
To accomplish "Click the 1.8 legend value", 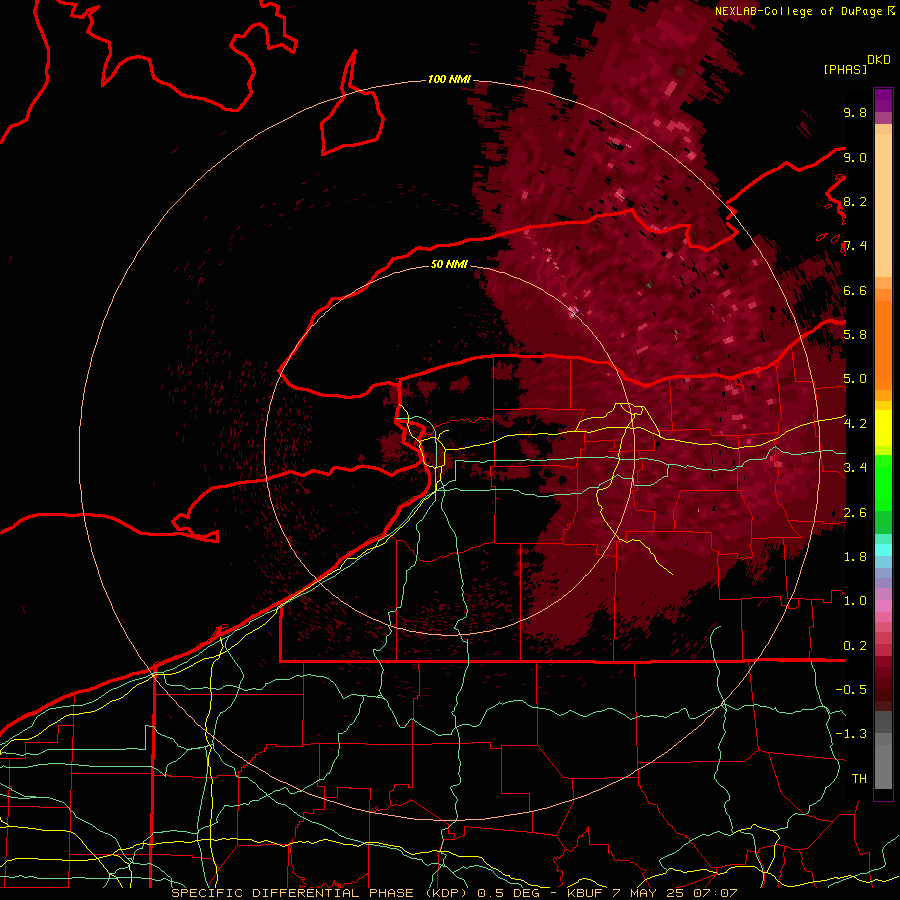I will coord(855,557).
